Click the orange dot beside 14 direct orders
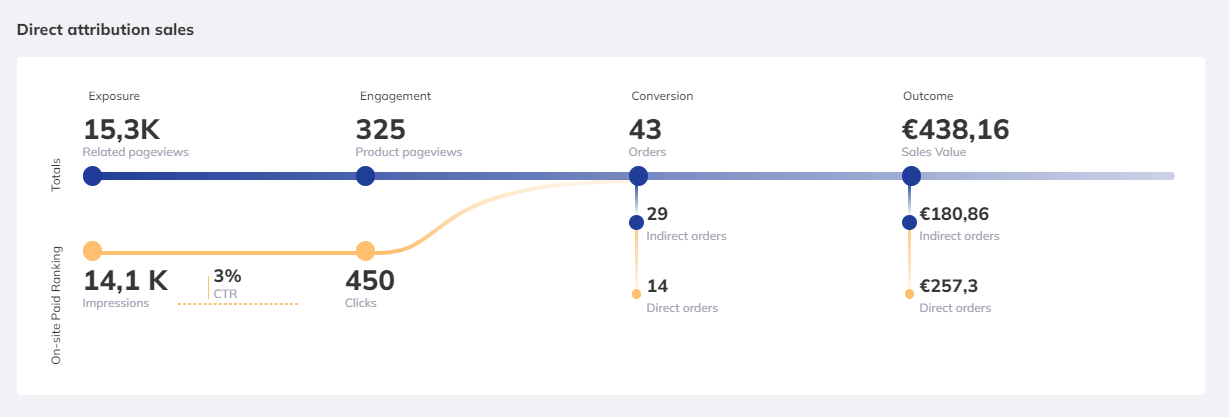 (x=636, y=294)
